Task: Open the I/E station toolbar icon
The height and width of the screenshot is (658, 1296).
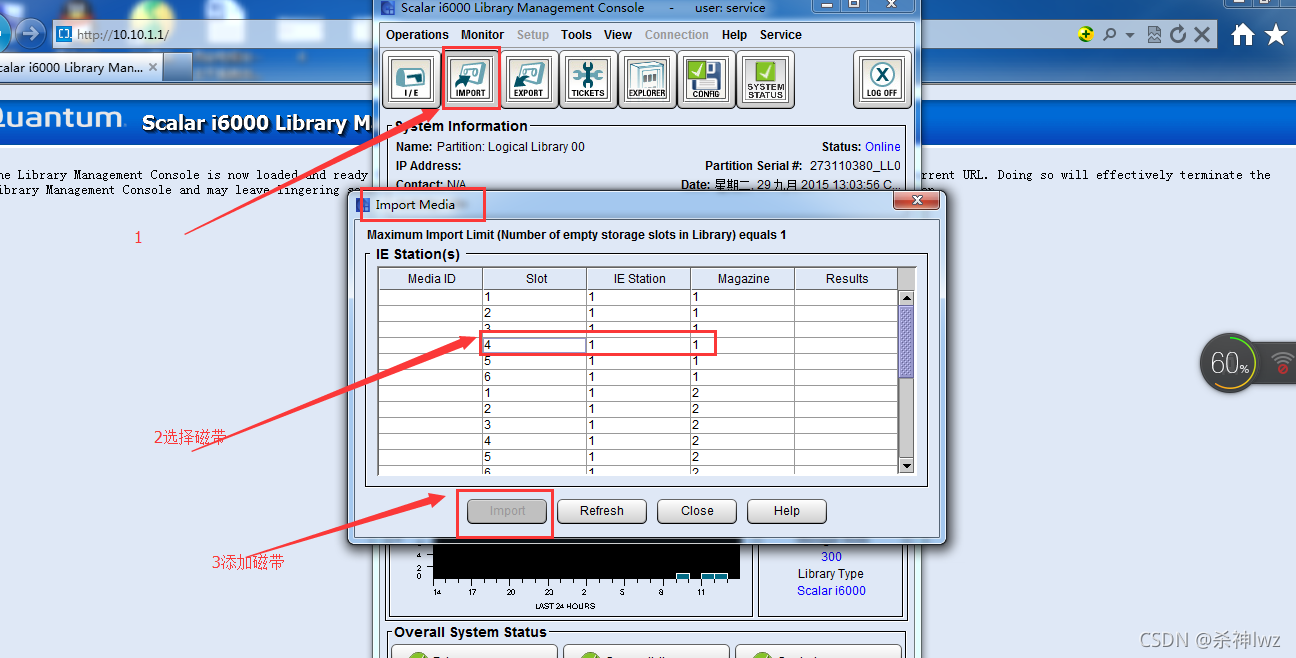Action: pos(411,79)
